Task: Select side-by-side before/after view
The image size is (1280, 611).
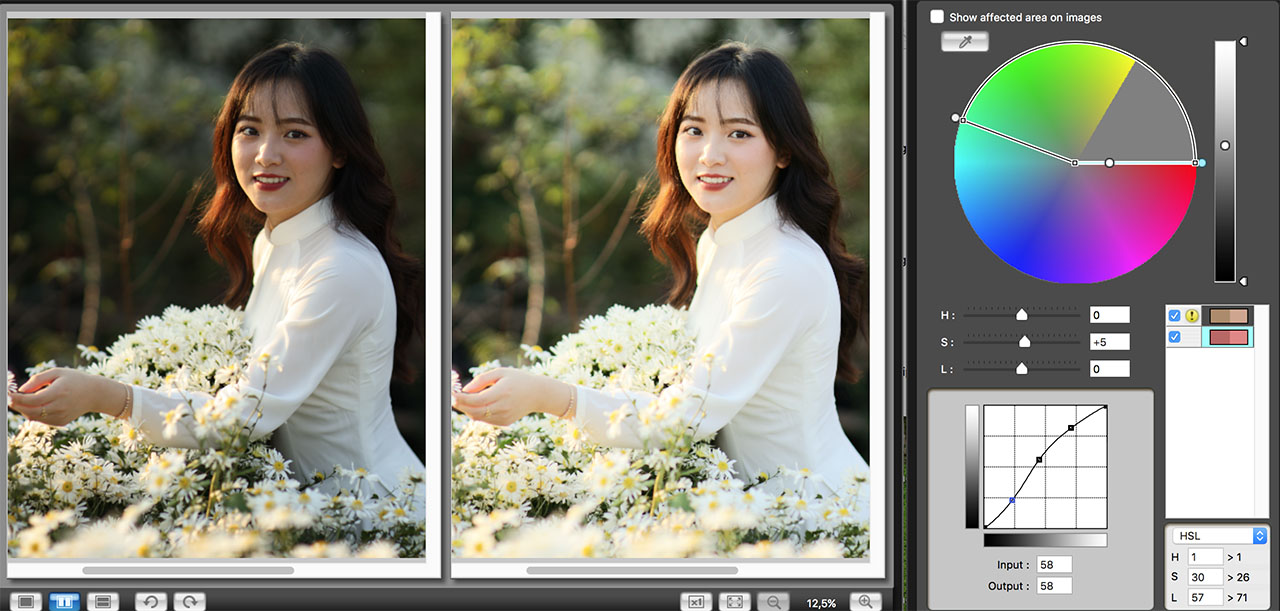Action: click(x=64, y=601)
